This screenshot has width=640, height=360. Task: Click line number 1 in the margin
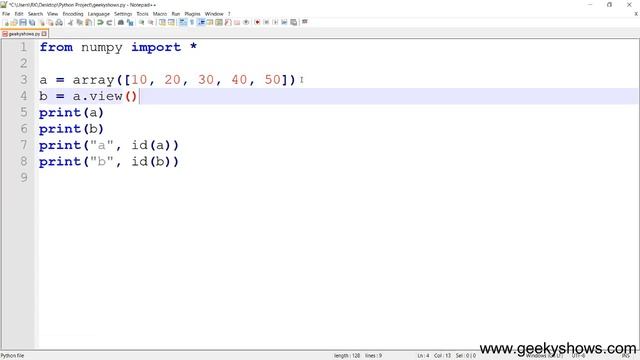point(24,47)
